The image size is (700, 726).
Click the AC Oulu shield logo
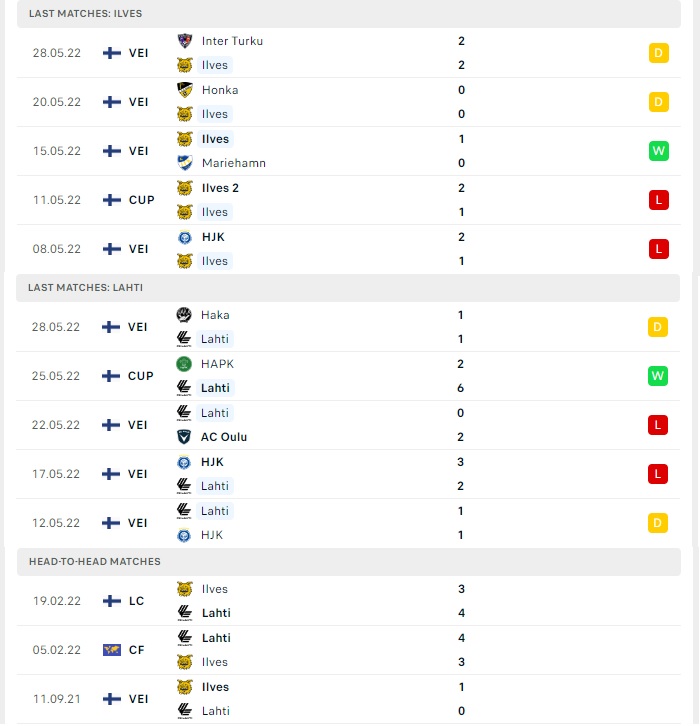184,437
